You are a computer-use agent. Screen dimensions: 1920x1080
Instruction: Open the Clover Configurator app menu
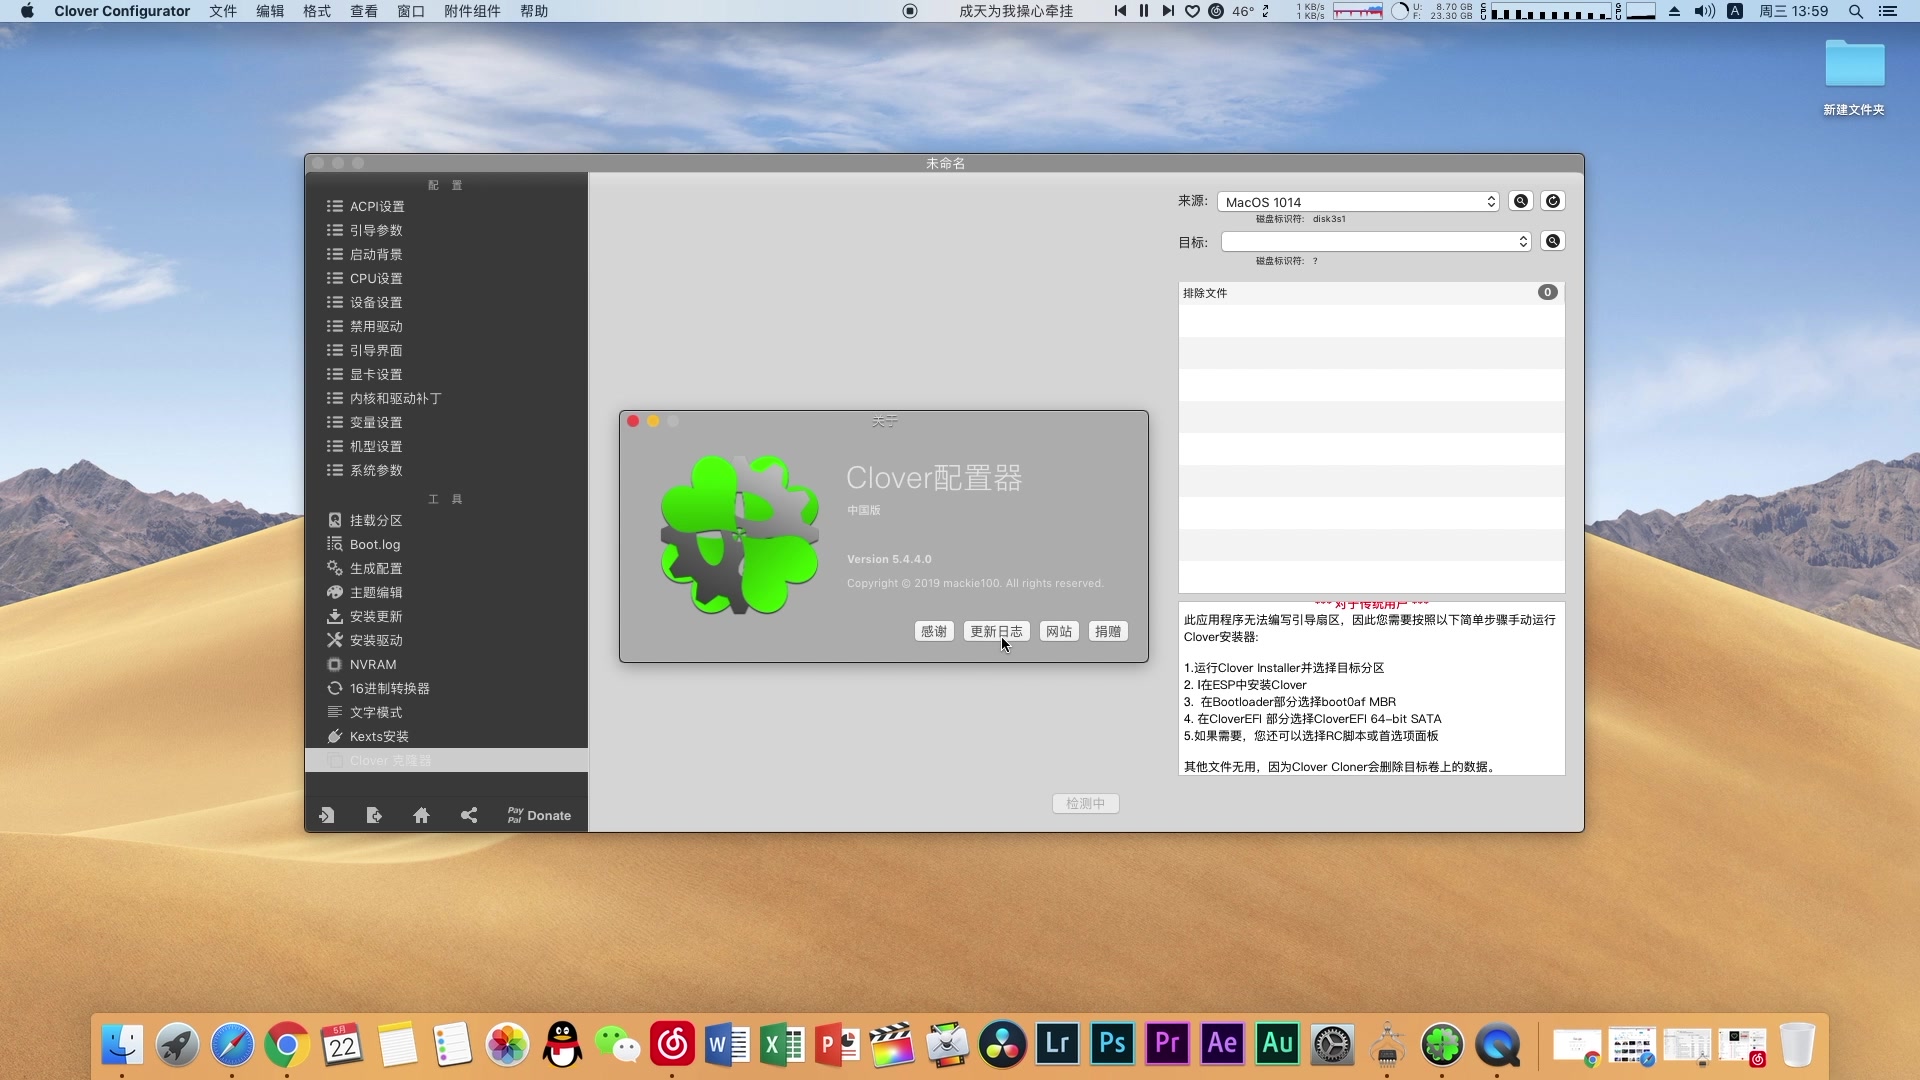[122, 11]
